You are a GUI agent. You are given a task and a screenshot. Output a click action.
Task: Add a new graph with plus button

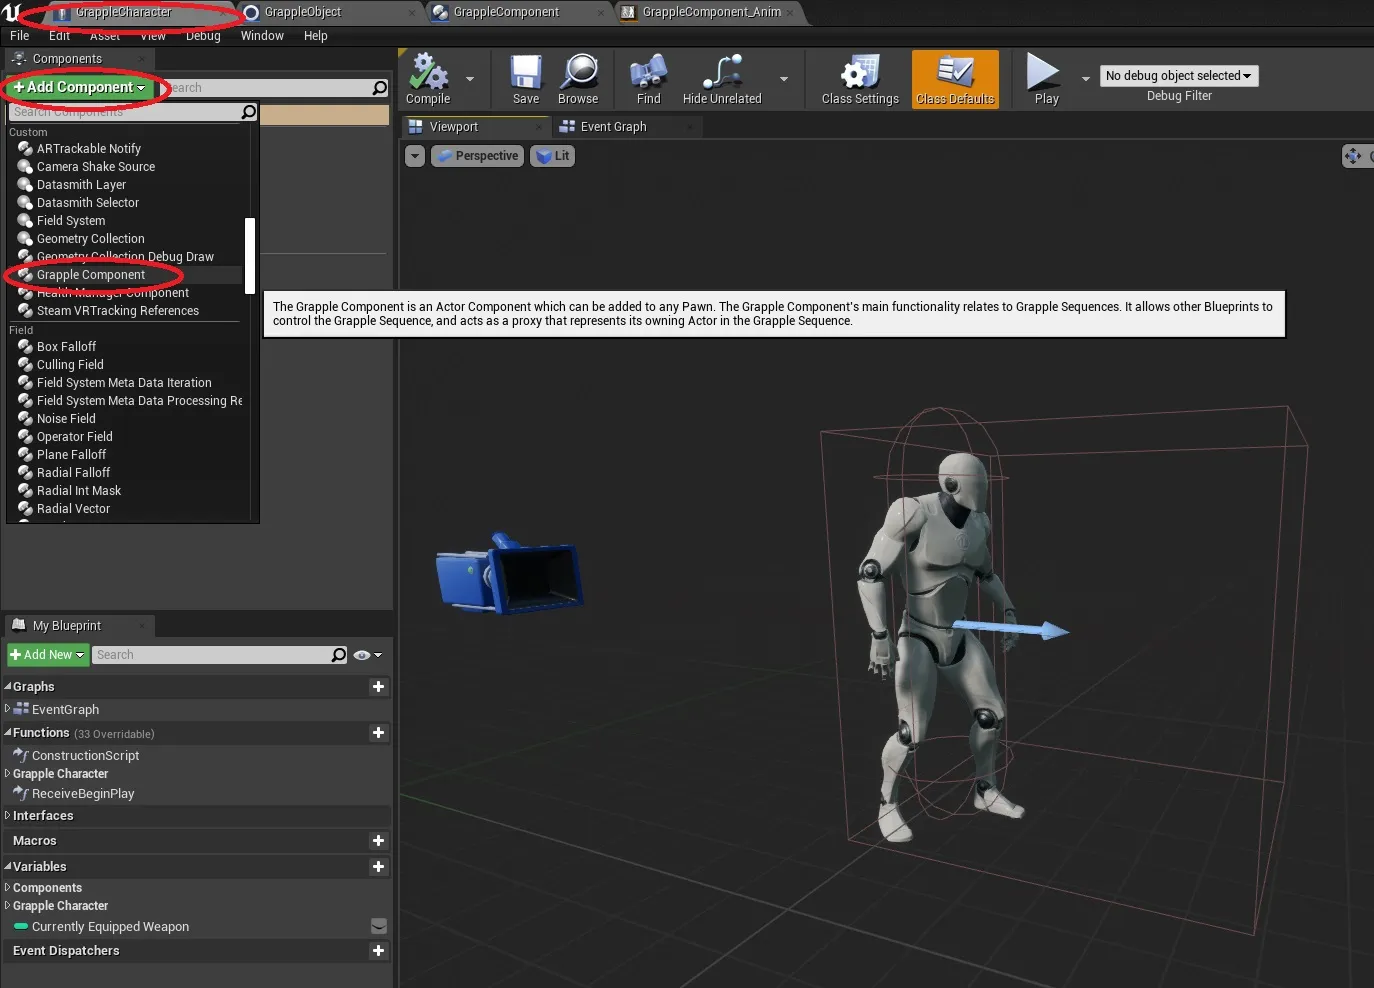point(378,687)
